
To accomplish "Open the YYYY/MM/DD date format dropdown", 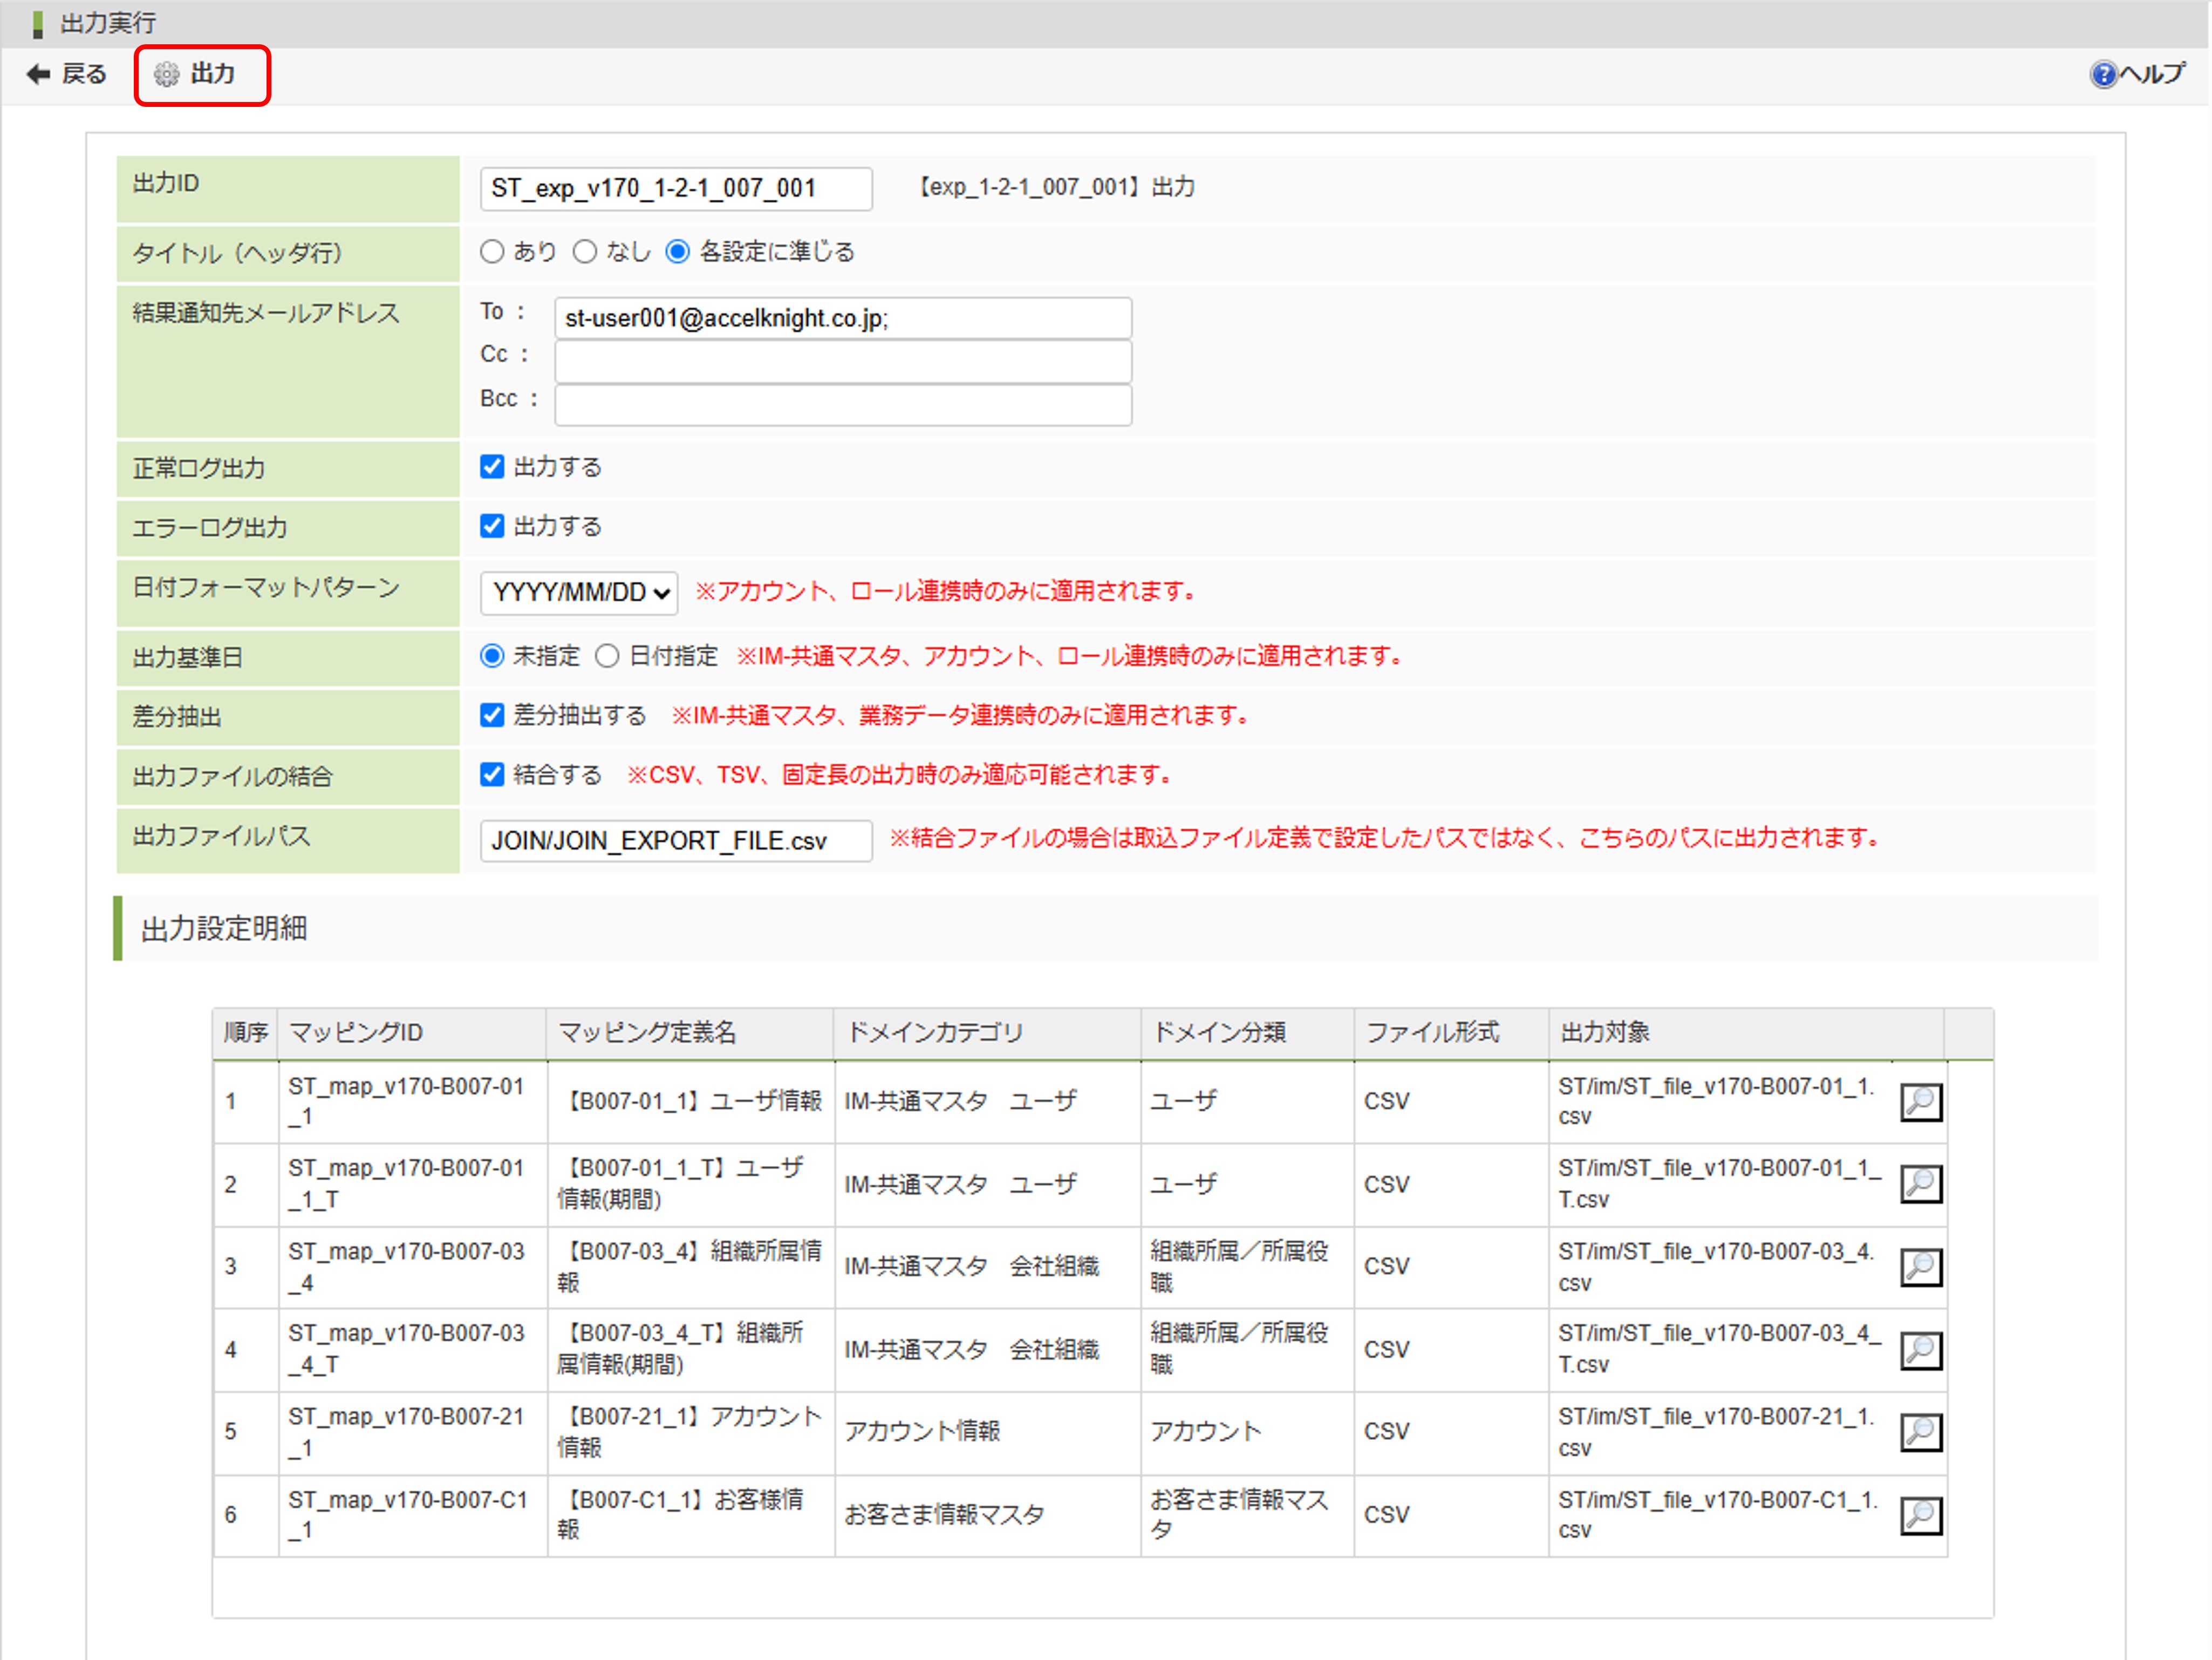I will coord(579,593).
